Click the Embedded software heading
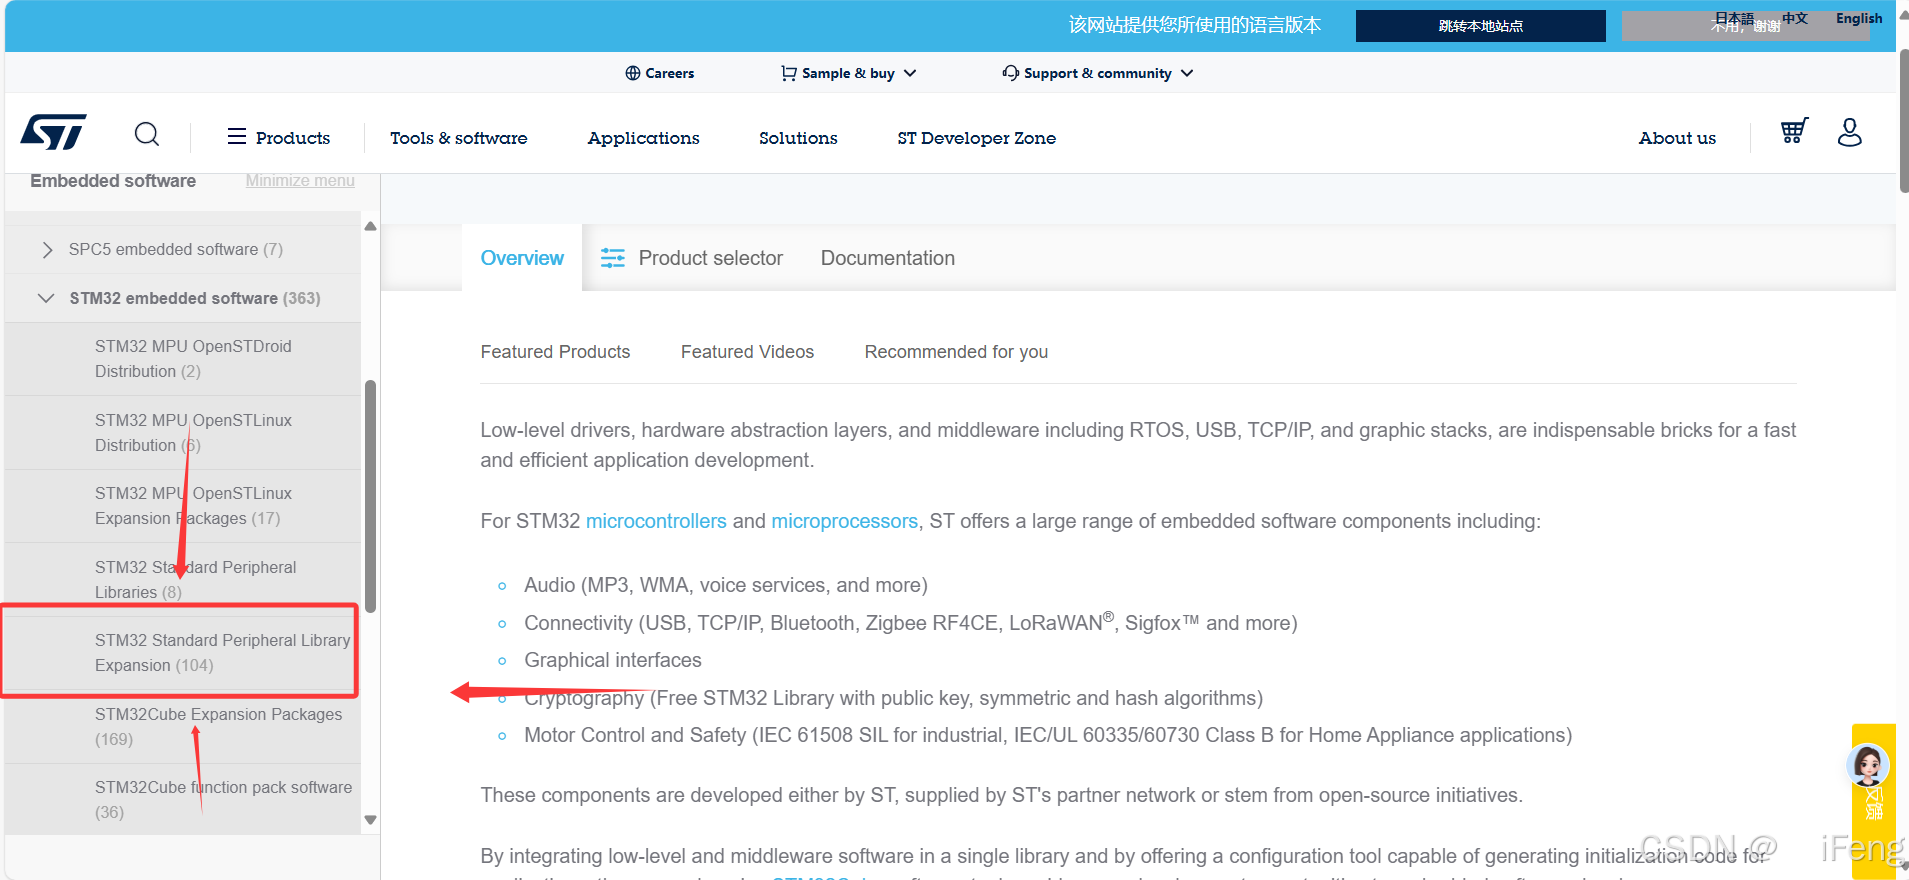The image size is (1909, 880). coord(113,181)
